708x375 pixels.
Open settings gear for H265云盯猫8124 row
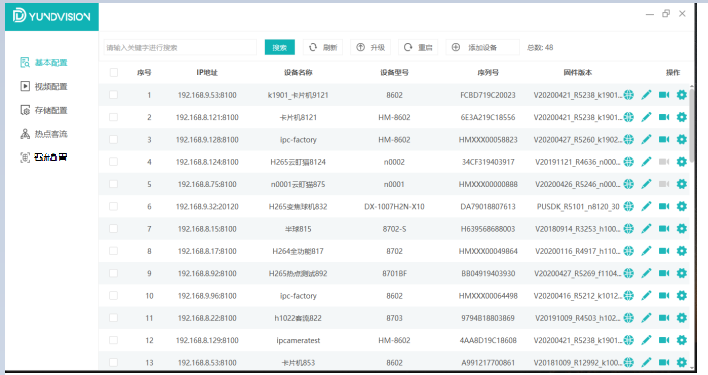682,162
